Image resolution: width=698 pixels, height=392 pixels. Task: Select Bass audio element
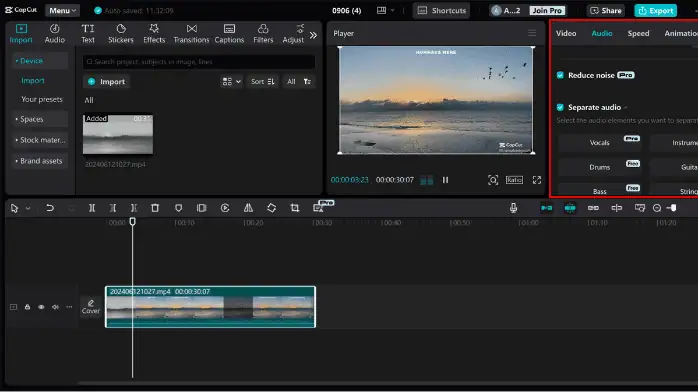(600, 191)
